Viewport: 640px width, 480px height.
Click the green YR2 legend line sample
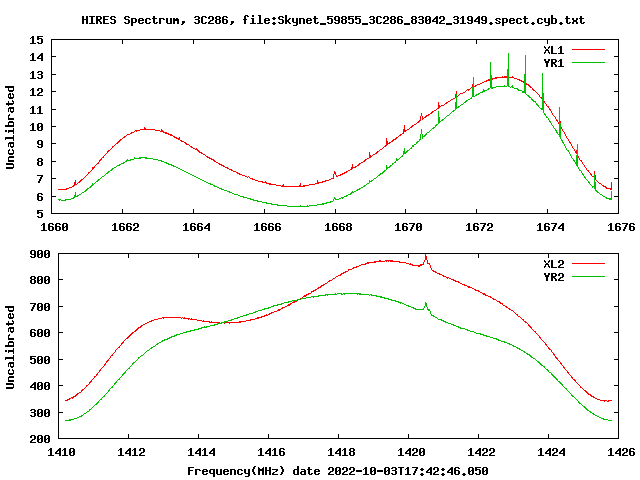tap(588, 276)
